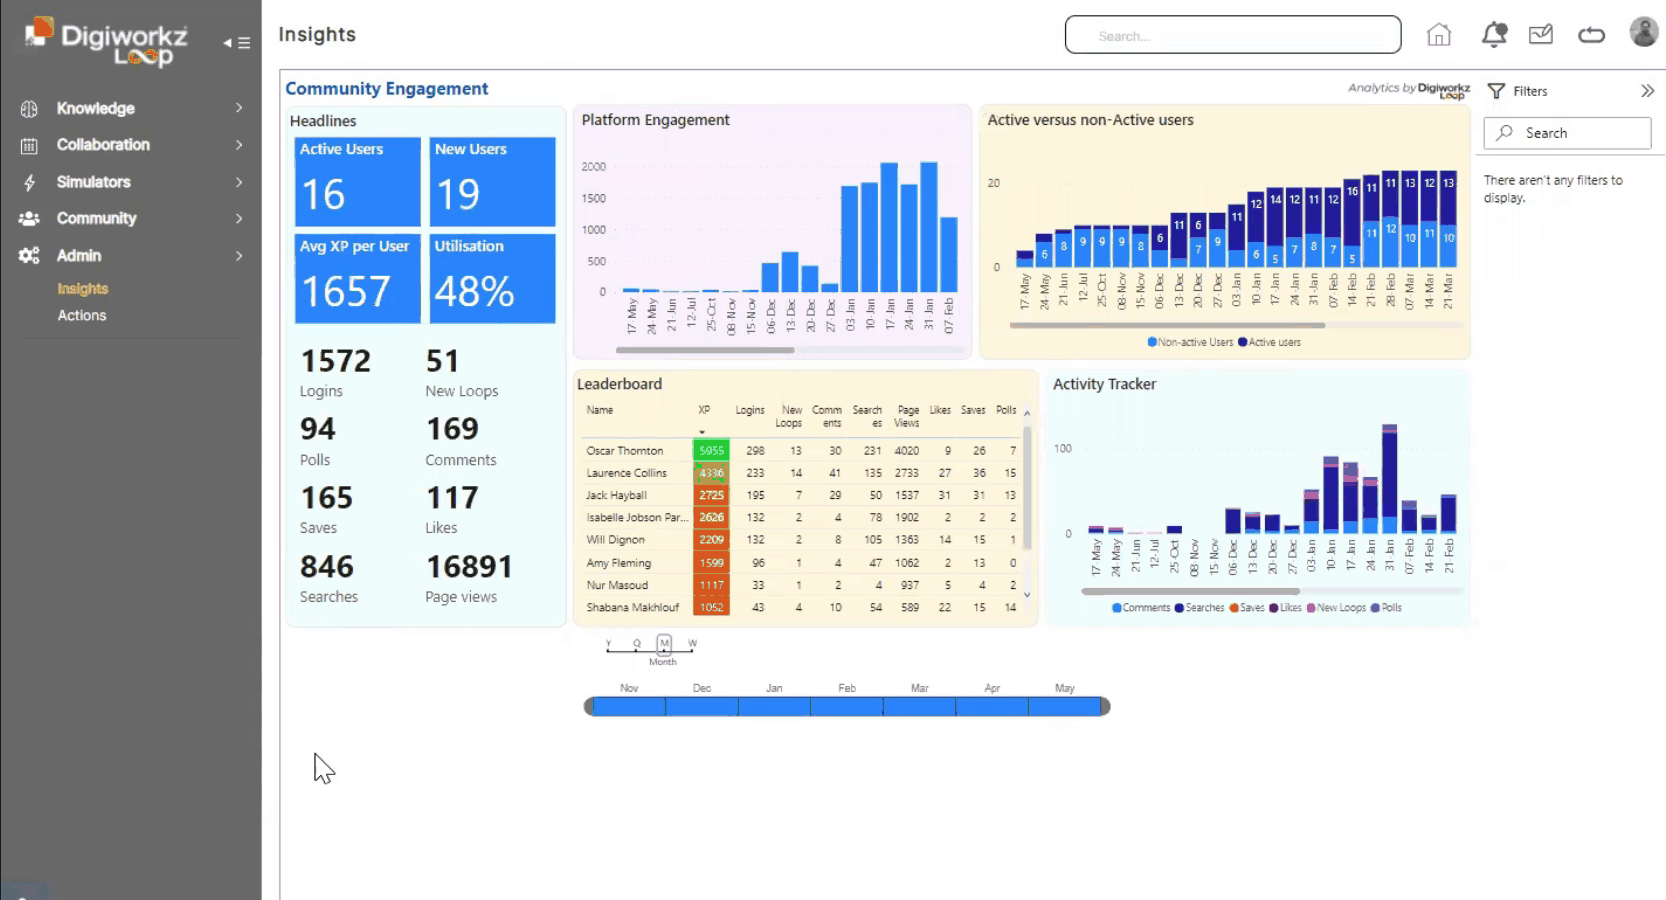The width and height of the screenshot is (1666, 900).
Task: Toggle the Polls legend item in Activity Tracker
Action: [x=1386, y=608]
